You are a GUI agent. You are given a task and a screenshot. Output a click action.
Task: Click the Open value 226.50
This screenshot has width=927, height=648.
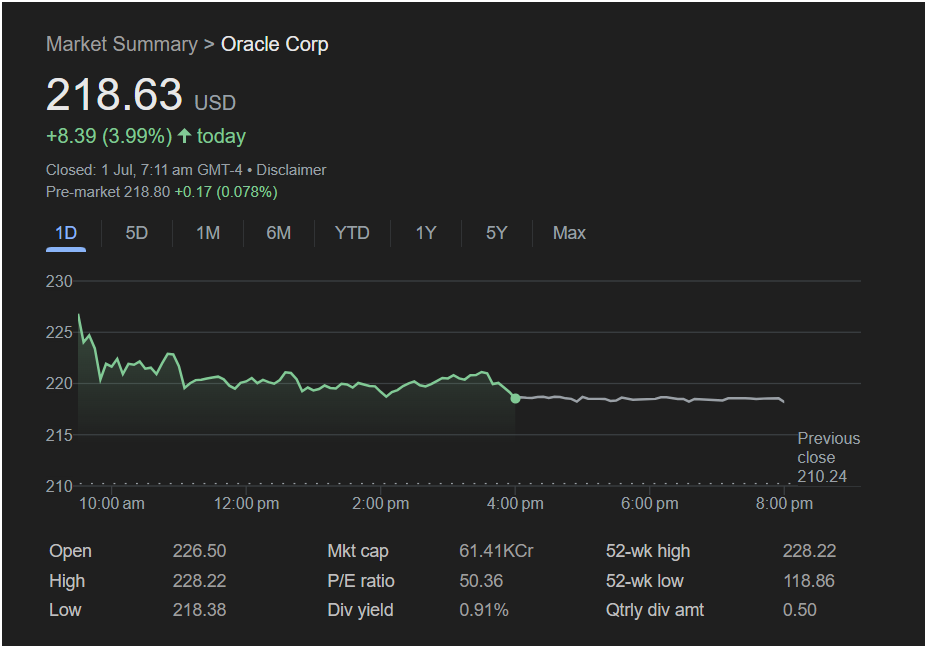point(199,551)
